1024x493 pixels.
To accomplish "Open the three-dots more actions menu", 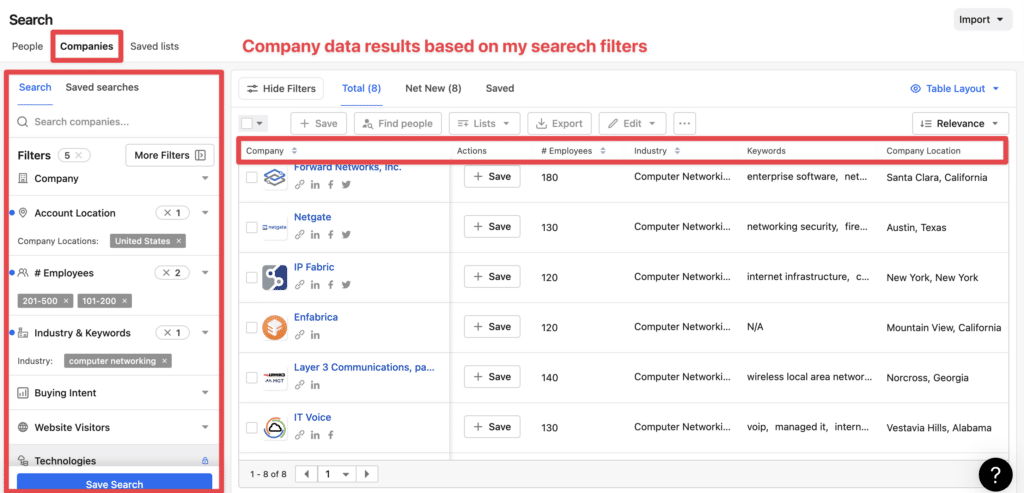I will pyautogui.click(x=684, y=123).
